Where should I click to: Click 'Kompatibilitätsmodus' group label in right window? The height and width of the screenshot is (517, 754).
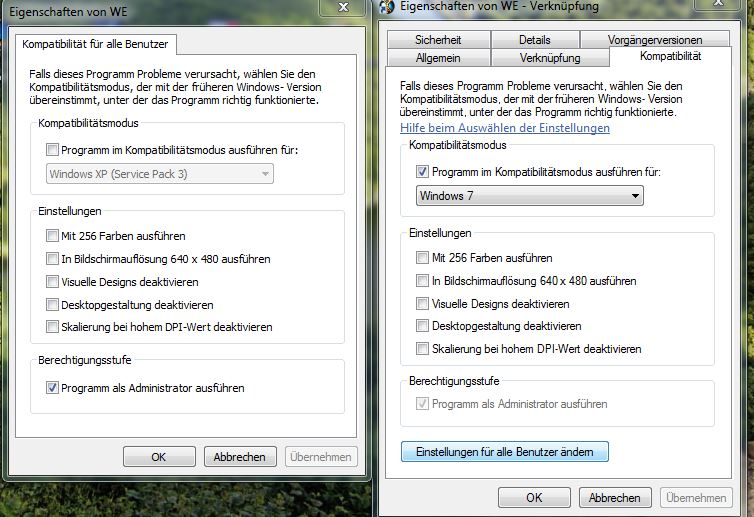[x=458, y=145]
